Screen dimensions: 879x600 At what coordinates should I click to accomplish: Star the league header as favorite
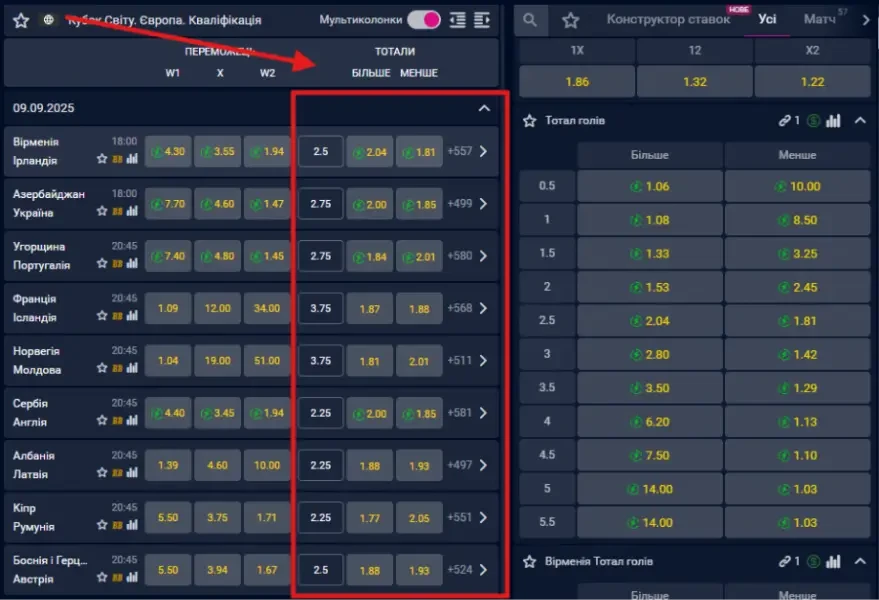coord(21,20)
